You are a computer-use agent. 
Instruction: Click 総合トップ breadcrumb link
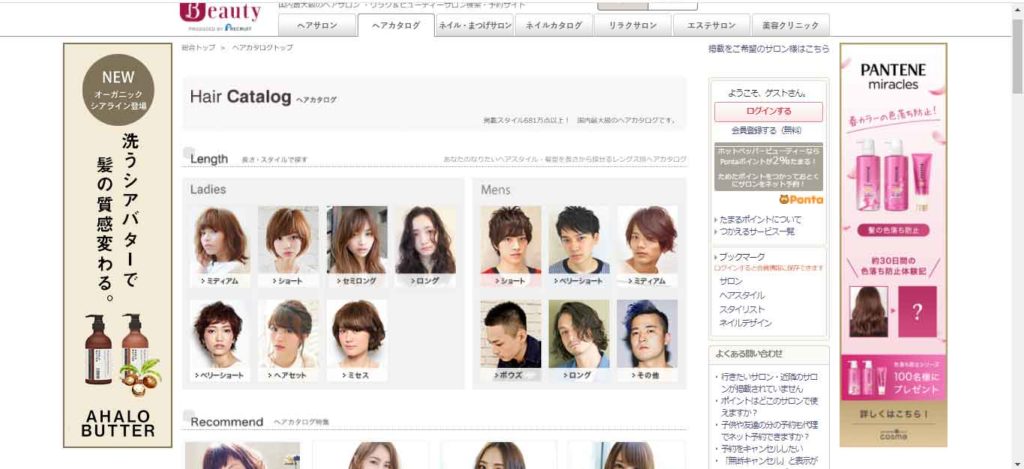[197, 48]
